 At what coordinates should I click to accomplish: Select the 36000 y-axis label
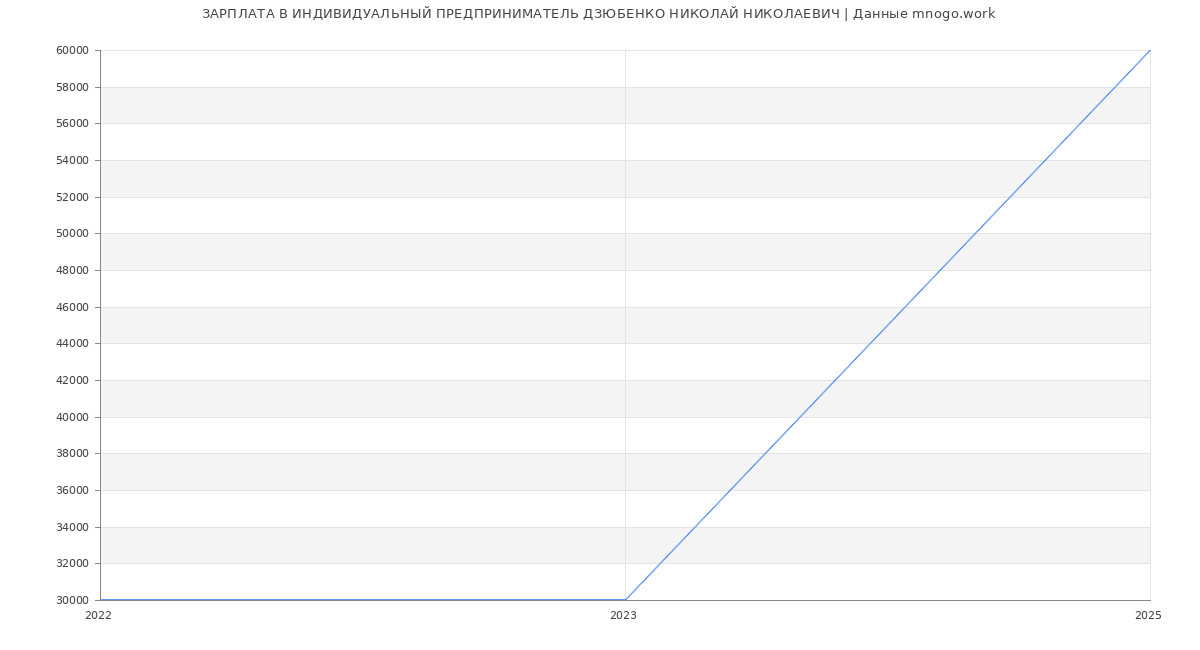coord(72,491)
